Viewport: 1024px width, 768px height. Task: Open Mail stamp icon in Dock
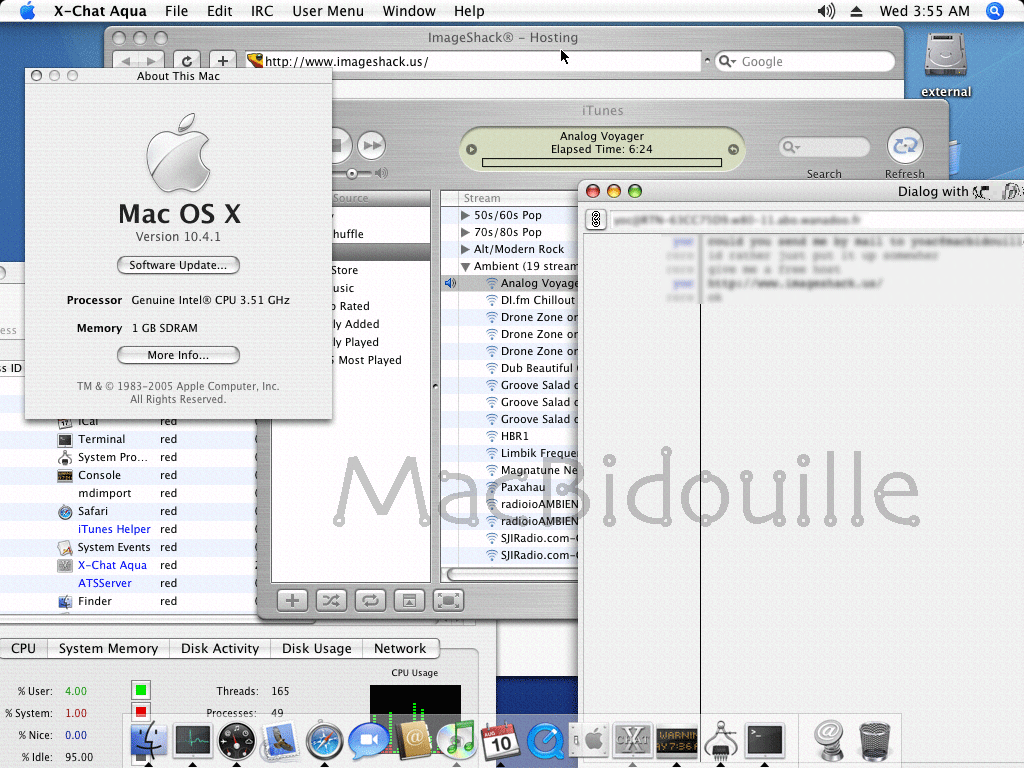280,741
